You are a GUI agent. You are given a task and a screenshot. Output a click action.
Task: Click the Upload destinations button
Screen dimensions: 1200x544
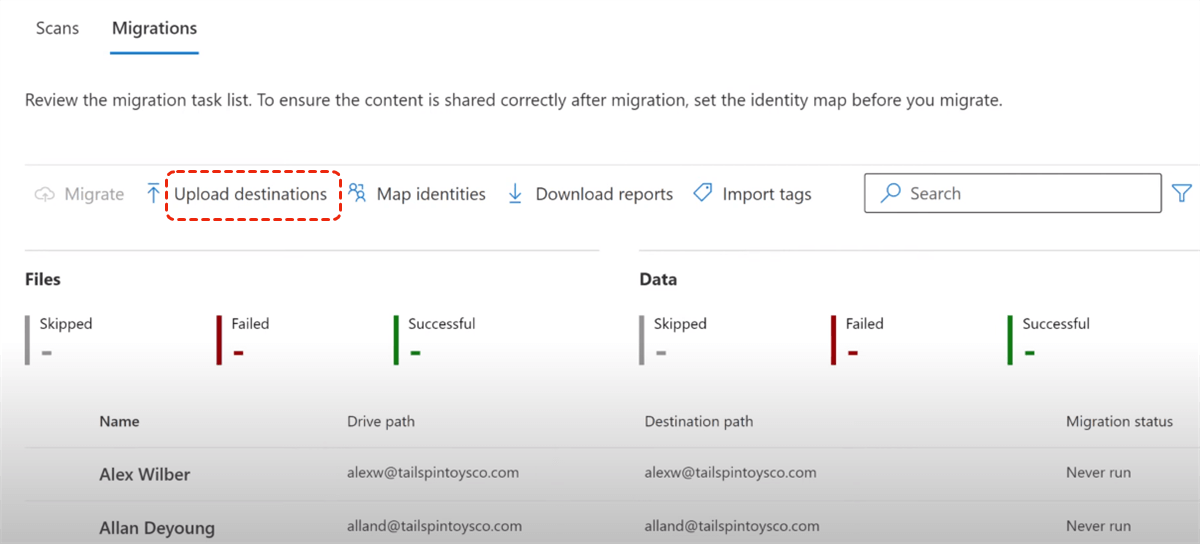click(251, 194)
